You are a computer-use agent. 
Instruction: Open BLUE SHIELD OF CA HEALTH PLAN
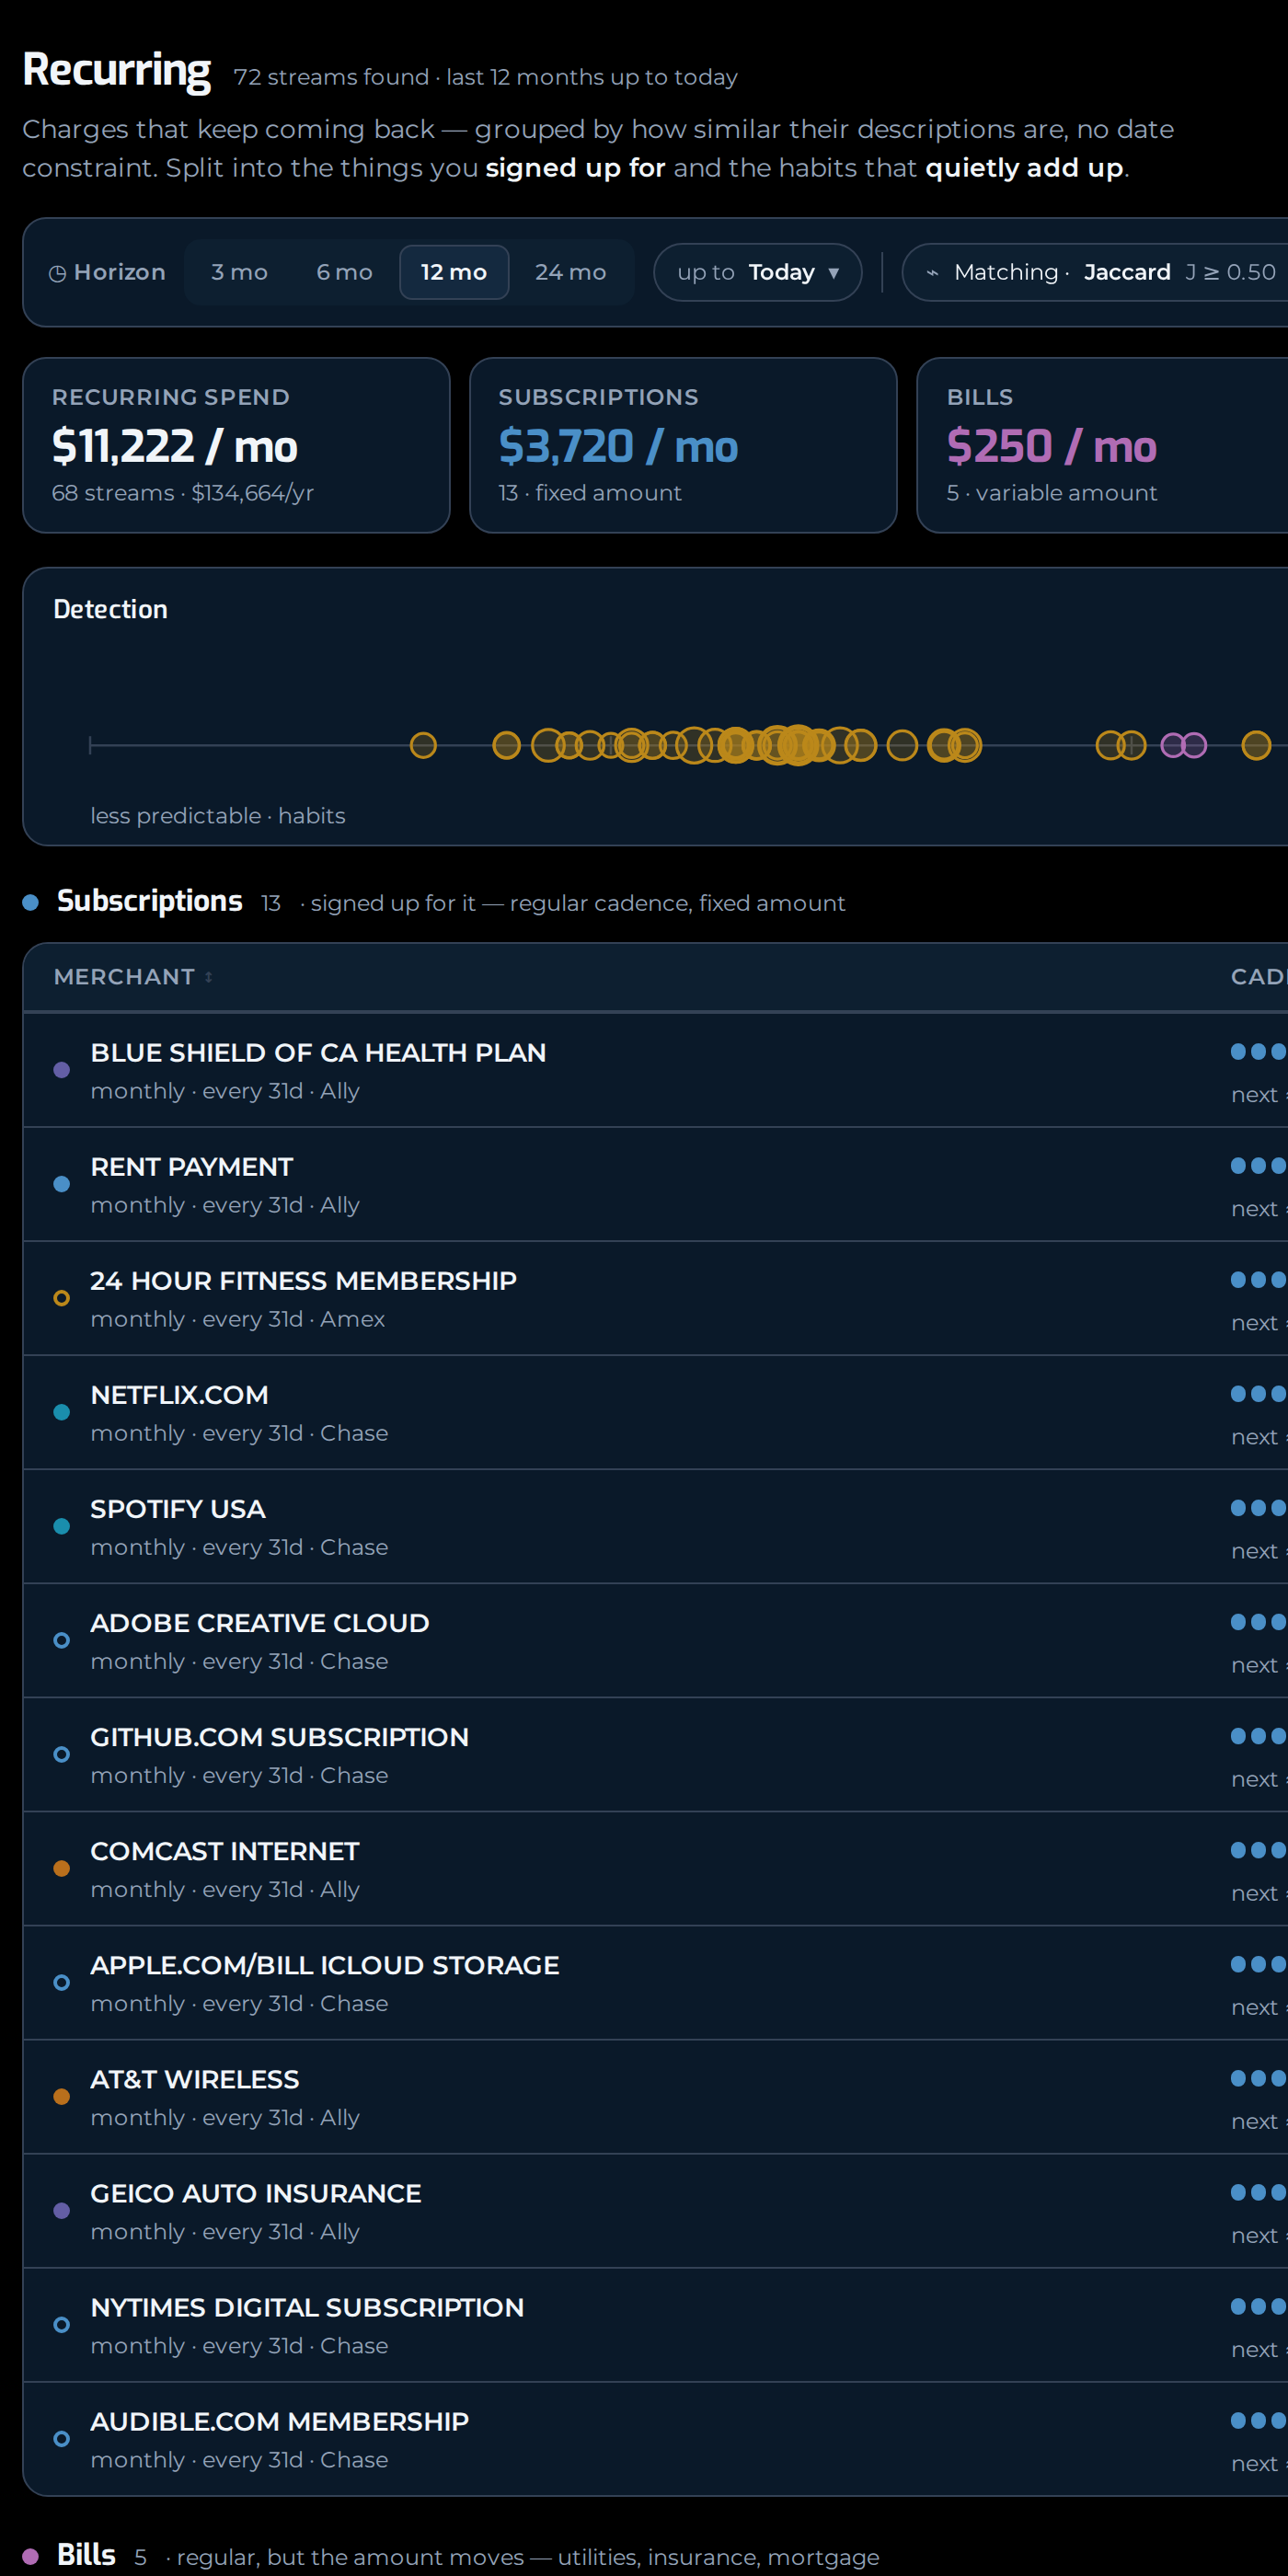click(318, 1053)
